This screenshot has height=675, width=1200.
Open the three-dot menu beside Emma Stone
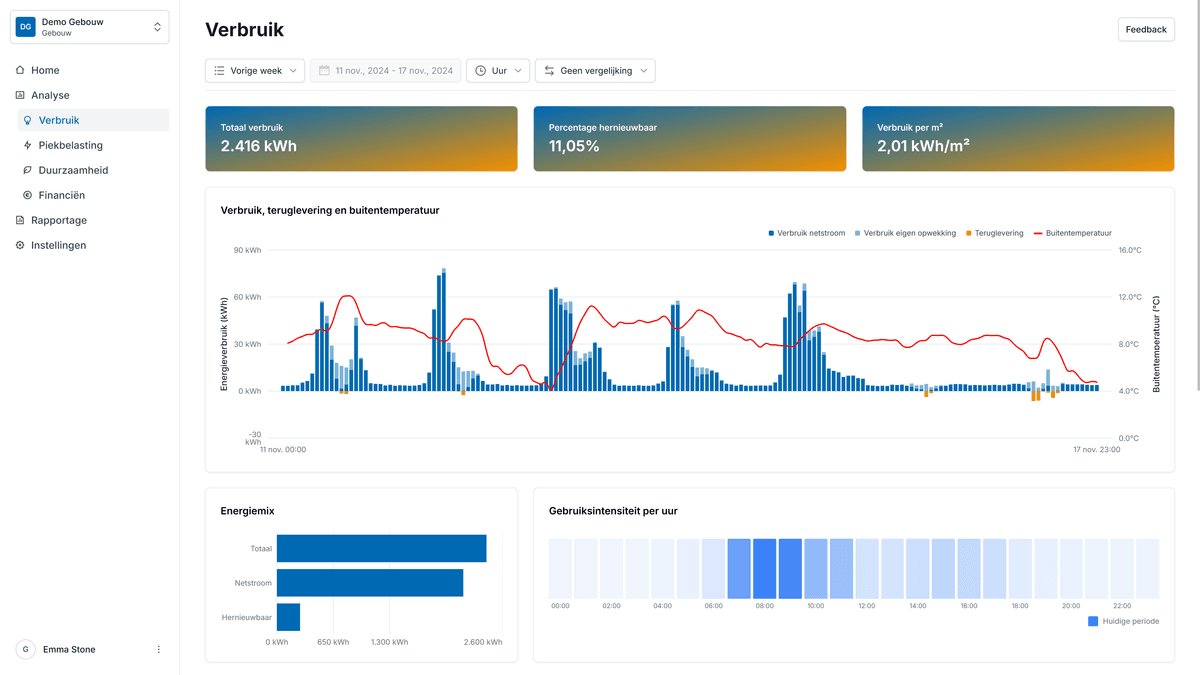159,649
